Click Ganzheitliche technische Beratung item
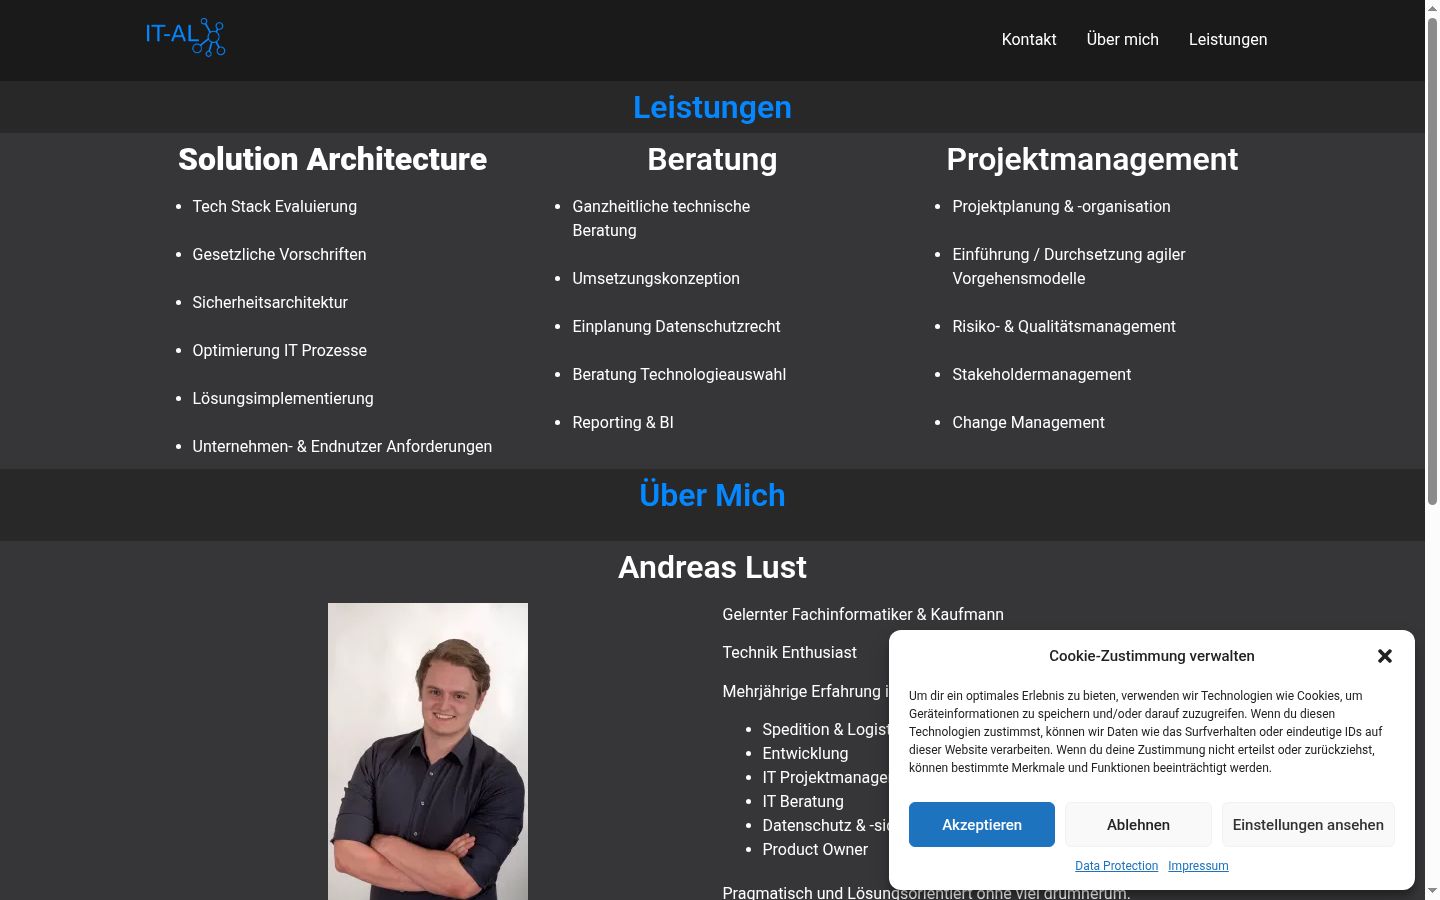 tap(661, 219)
